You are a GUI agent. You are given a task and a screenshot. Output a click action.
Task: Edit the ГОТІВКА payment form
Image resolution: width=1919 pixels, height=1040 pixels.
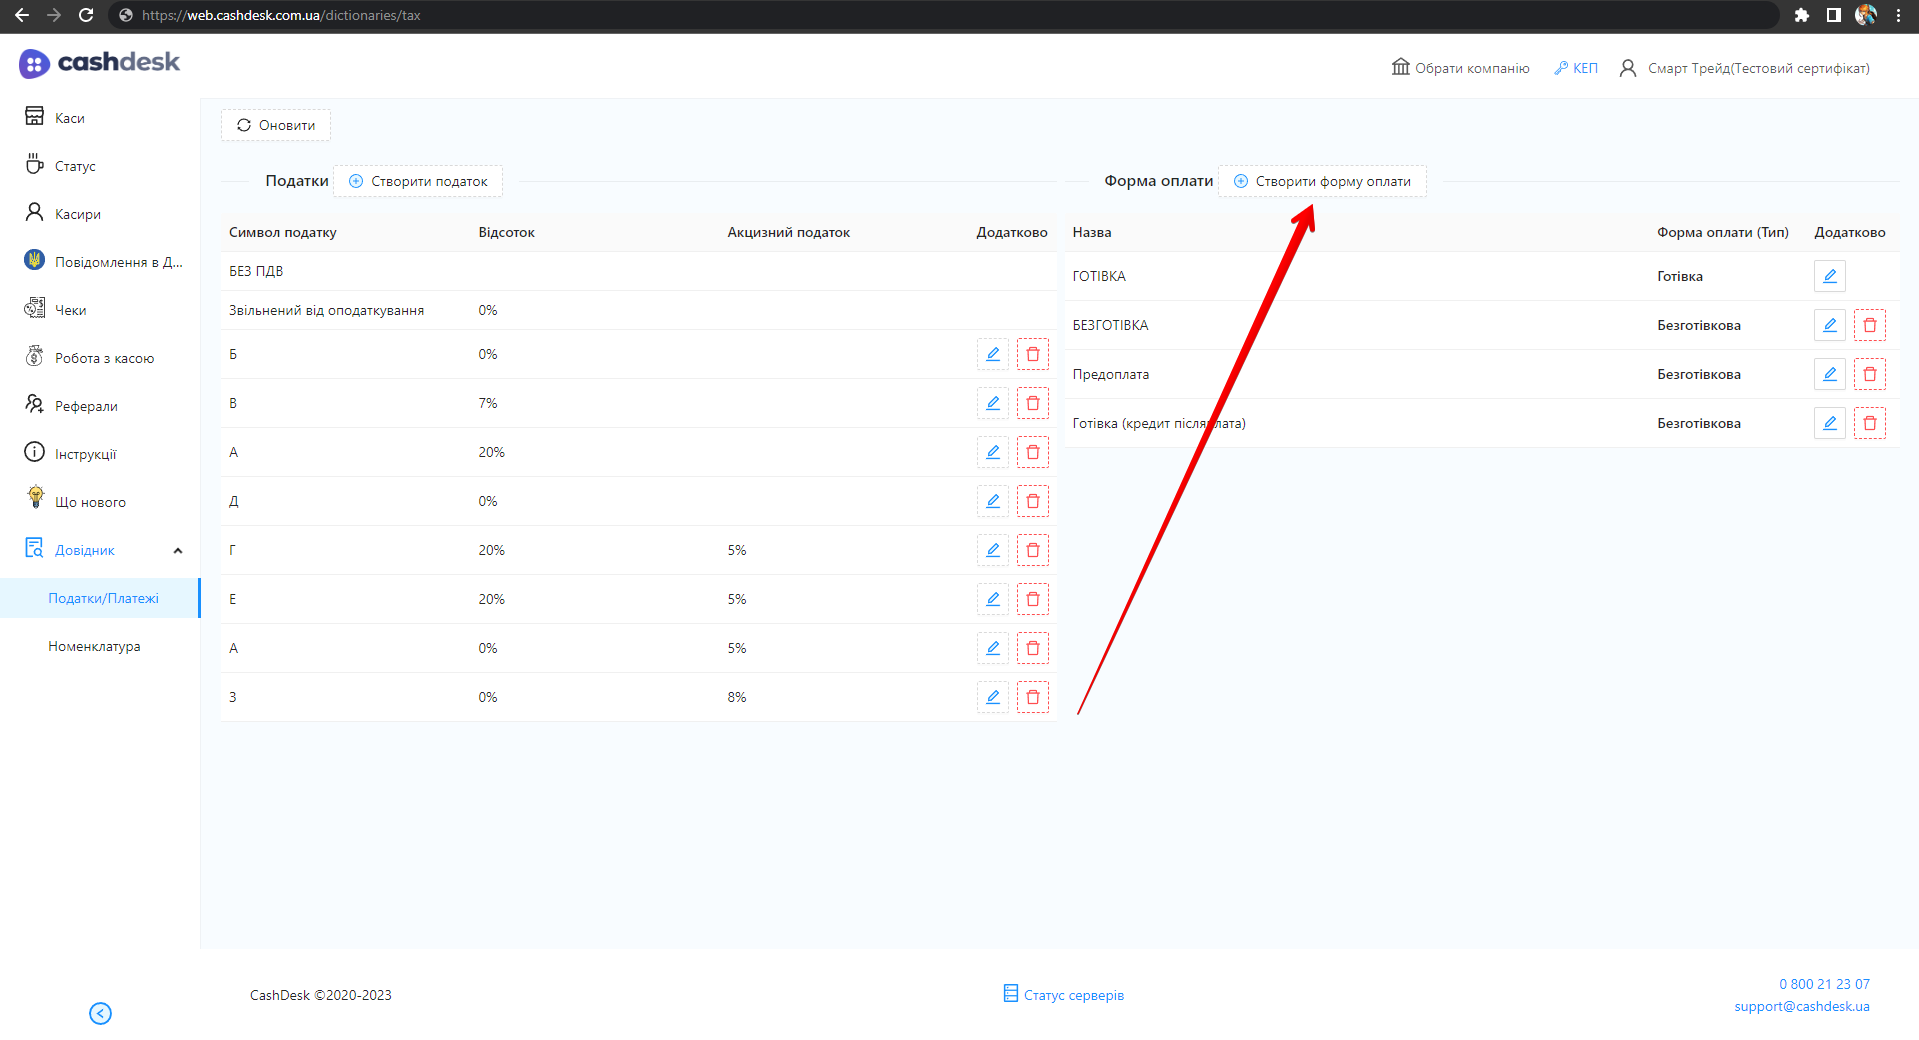pos(1829,276)
